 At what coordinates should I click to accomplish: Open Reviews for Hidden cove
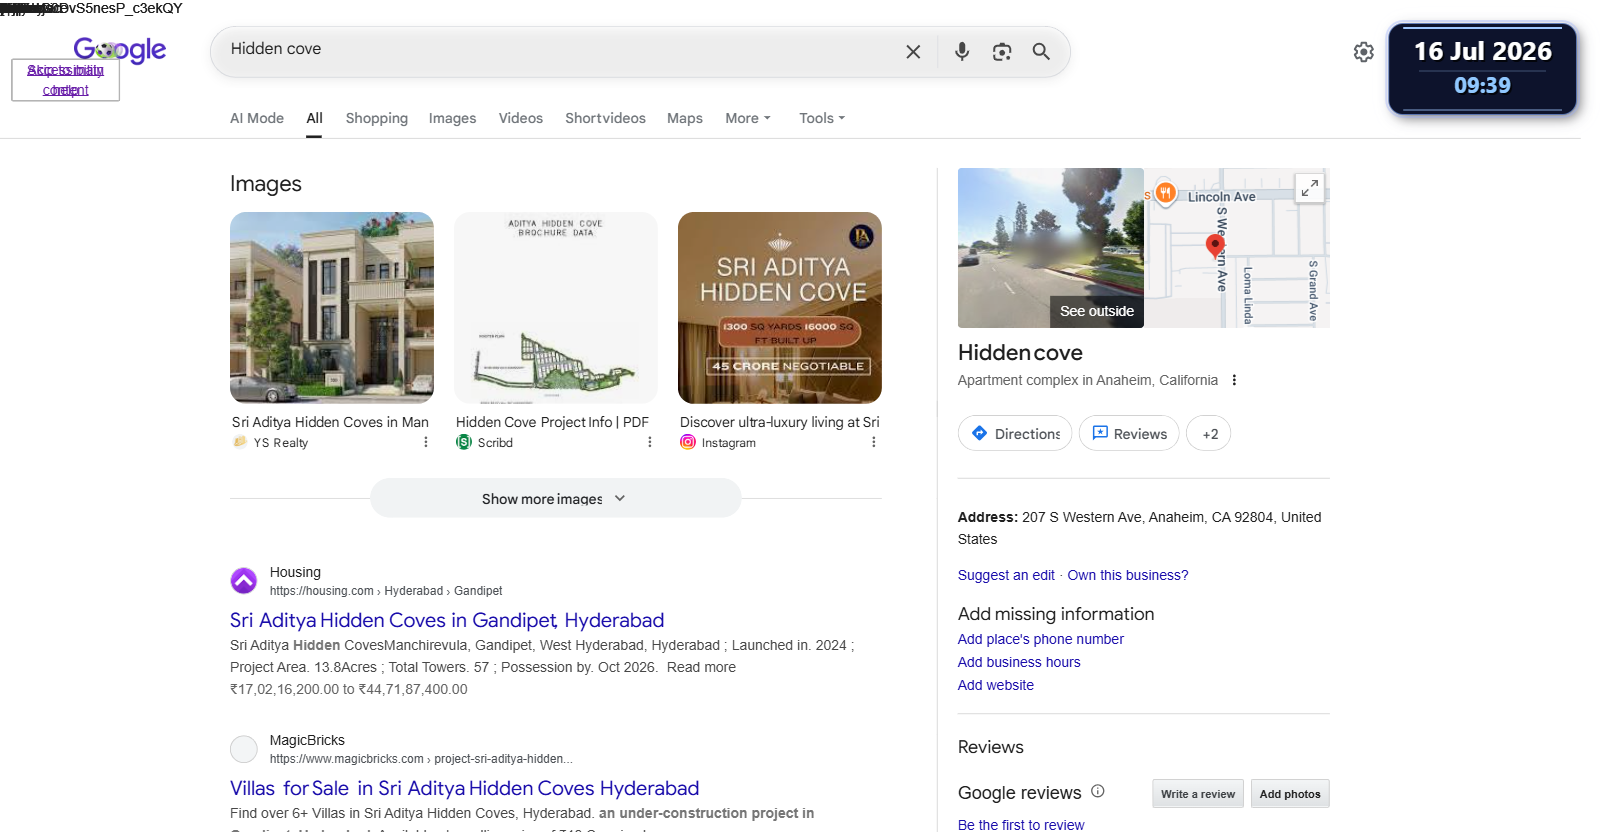(x=1129, y=434)
